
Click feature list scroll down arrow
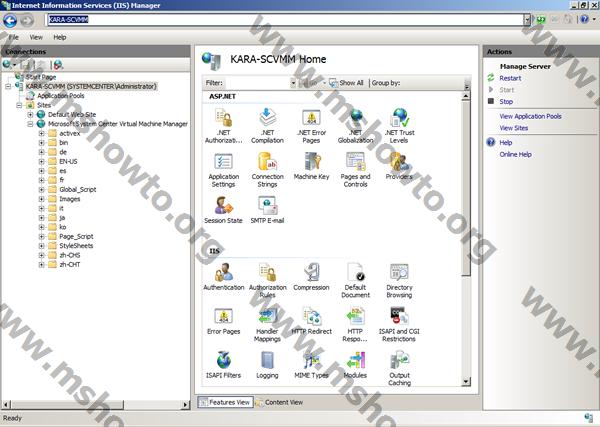(x=466, y=381)
